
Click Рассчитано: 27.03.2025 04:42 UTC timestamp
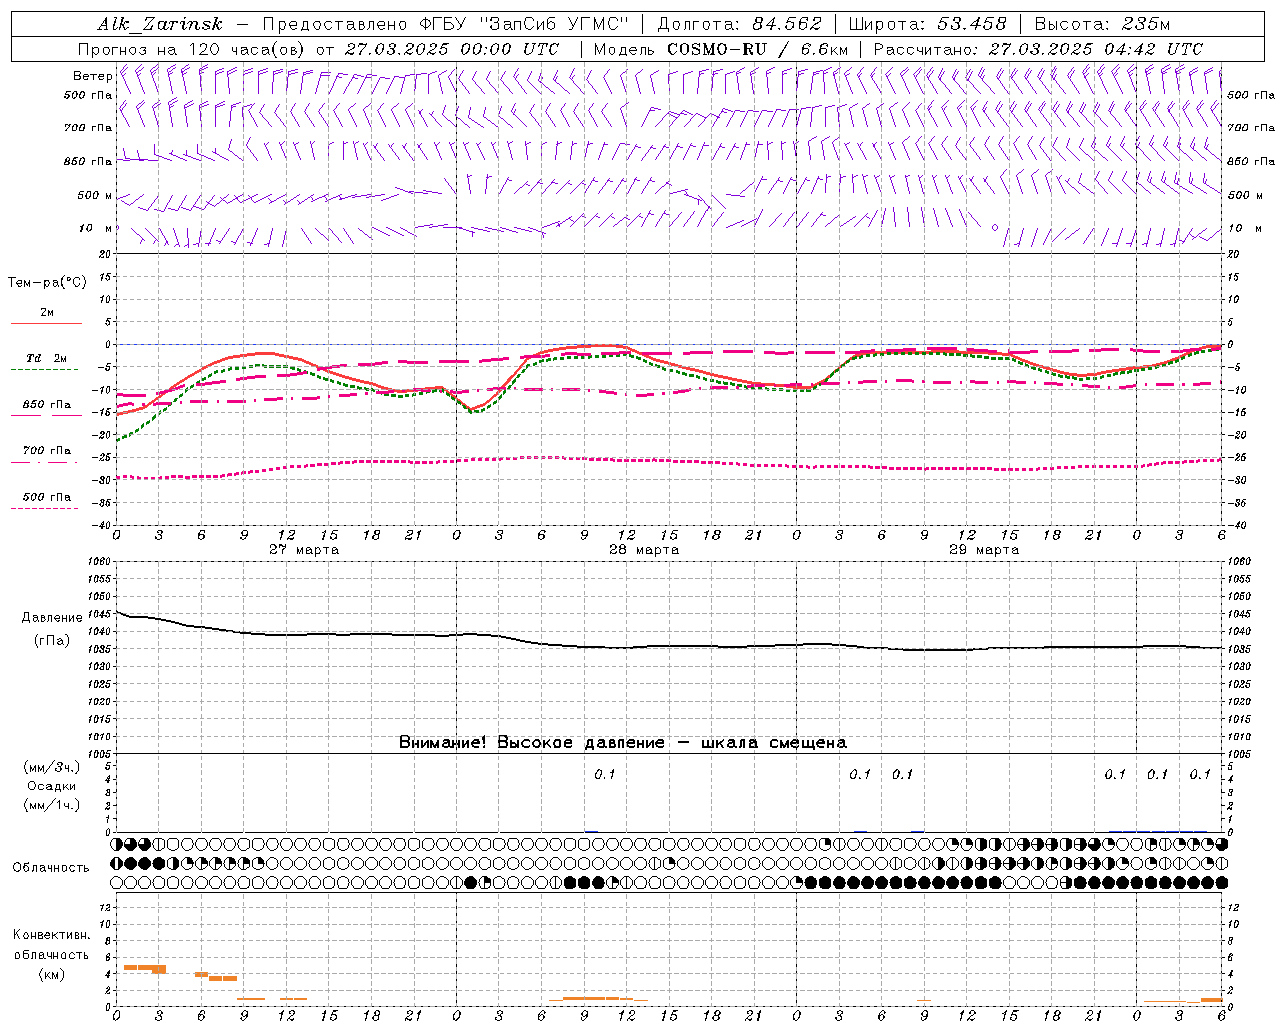[1038, 49]
